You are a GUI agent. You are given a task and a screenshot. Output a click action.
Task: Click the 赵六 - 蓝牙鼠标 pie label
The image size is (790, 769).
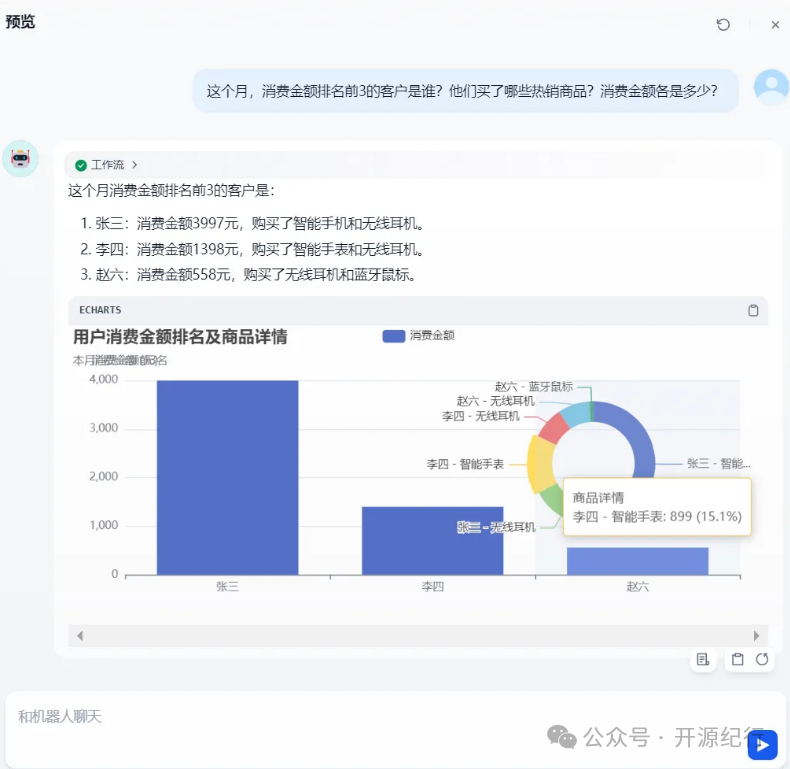[x=534, y=387]
